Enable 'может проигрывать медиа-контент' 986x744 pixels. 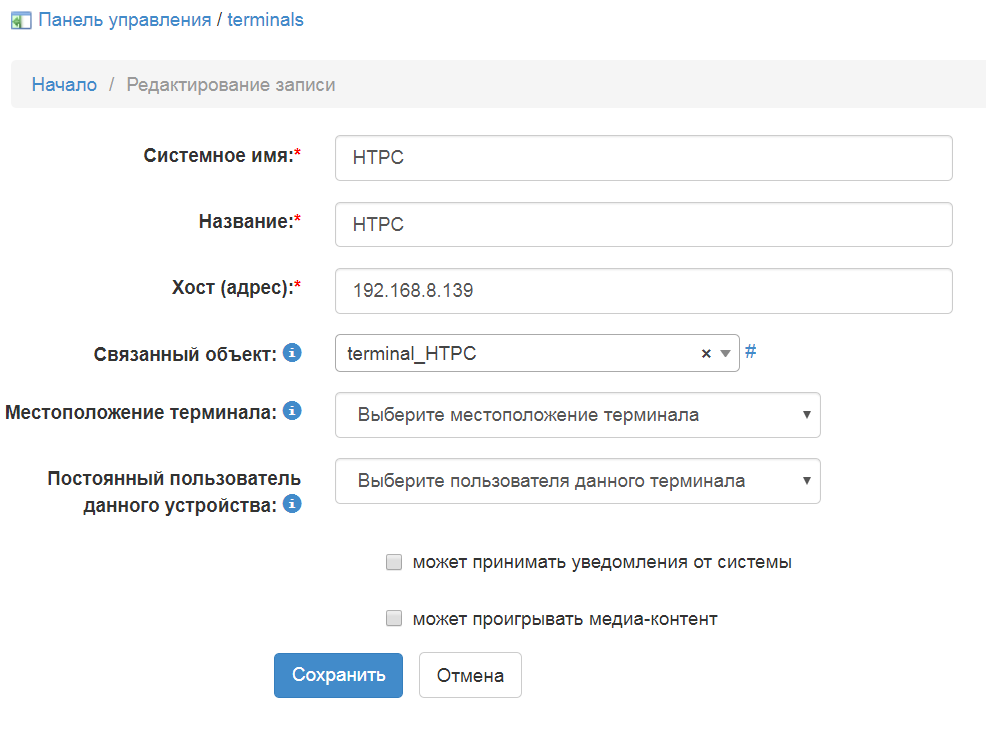coord(393,618)
